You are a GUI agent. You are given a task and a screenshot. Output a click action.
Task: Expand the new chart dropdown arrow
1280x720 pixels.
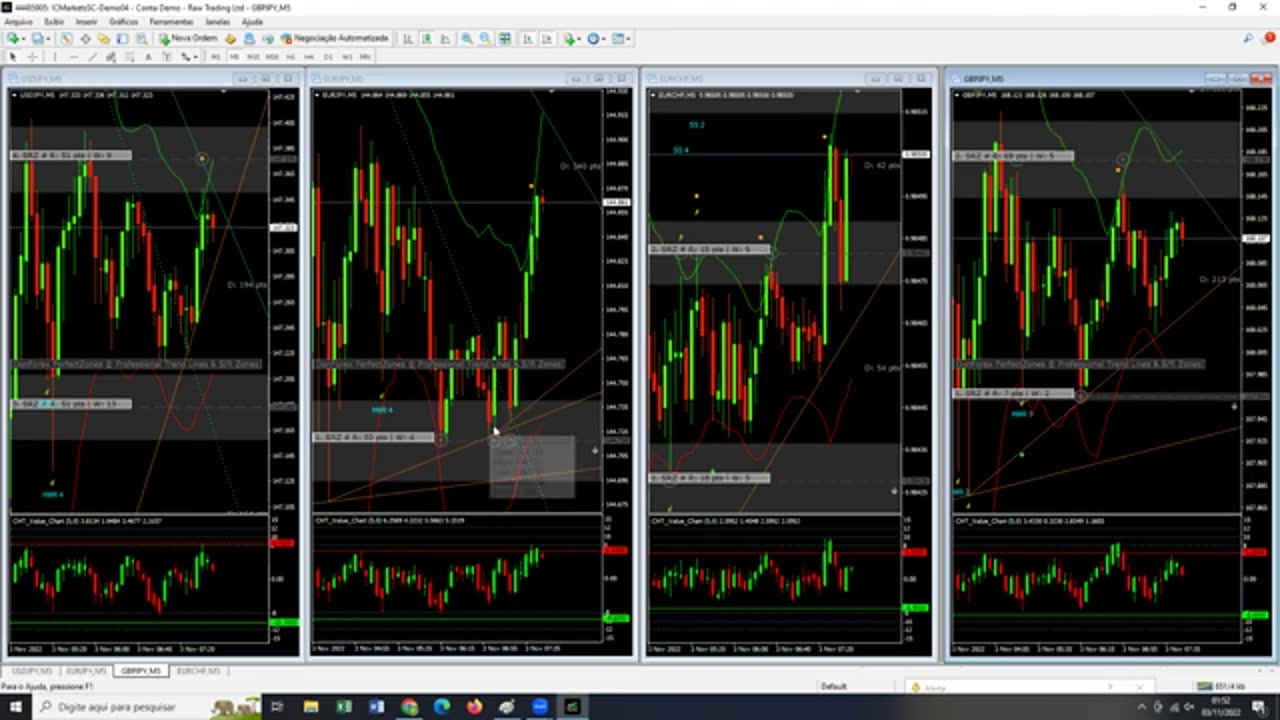[24, 38]
